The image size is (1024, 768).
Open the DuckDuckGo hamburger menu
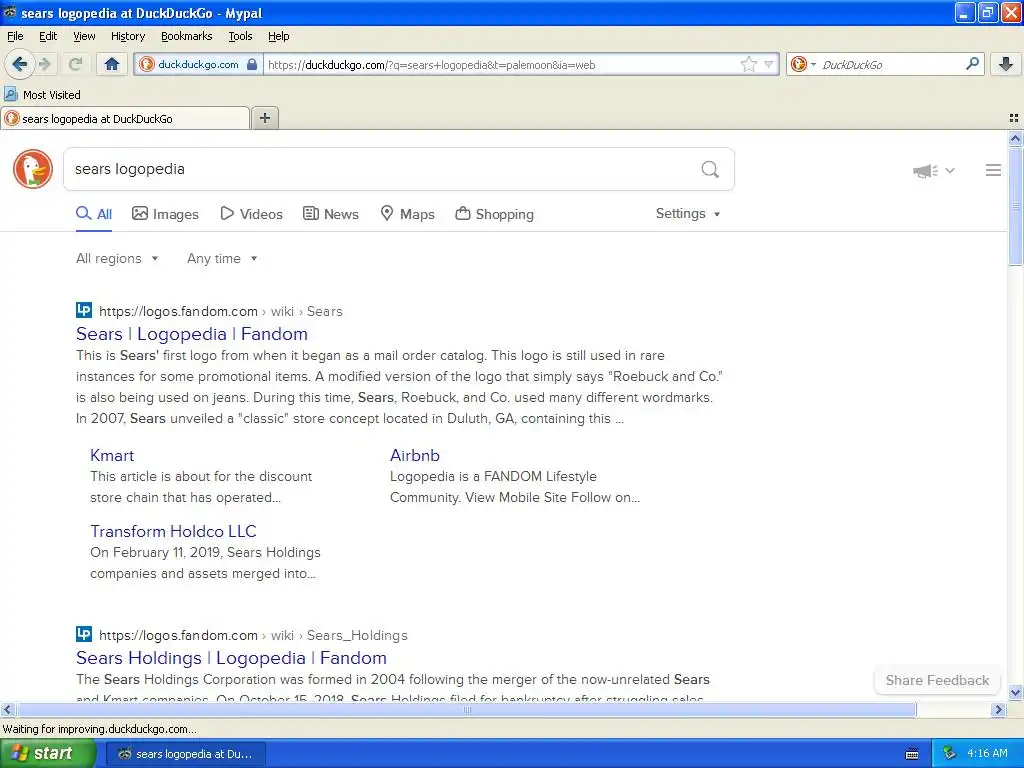pos(993,170)
